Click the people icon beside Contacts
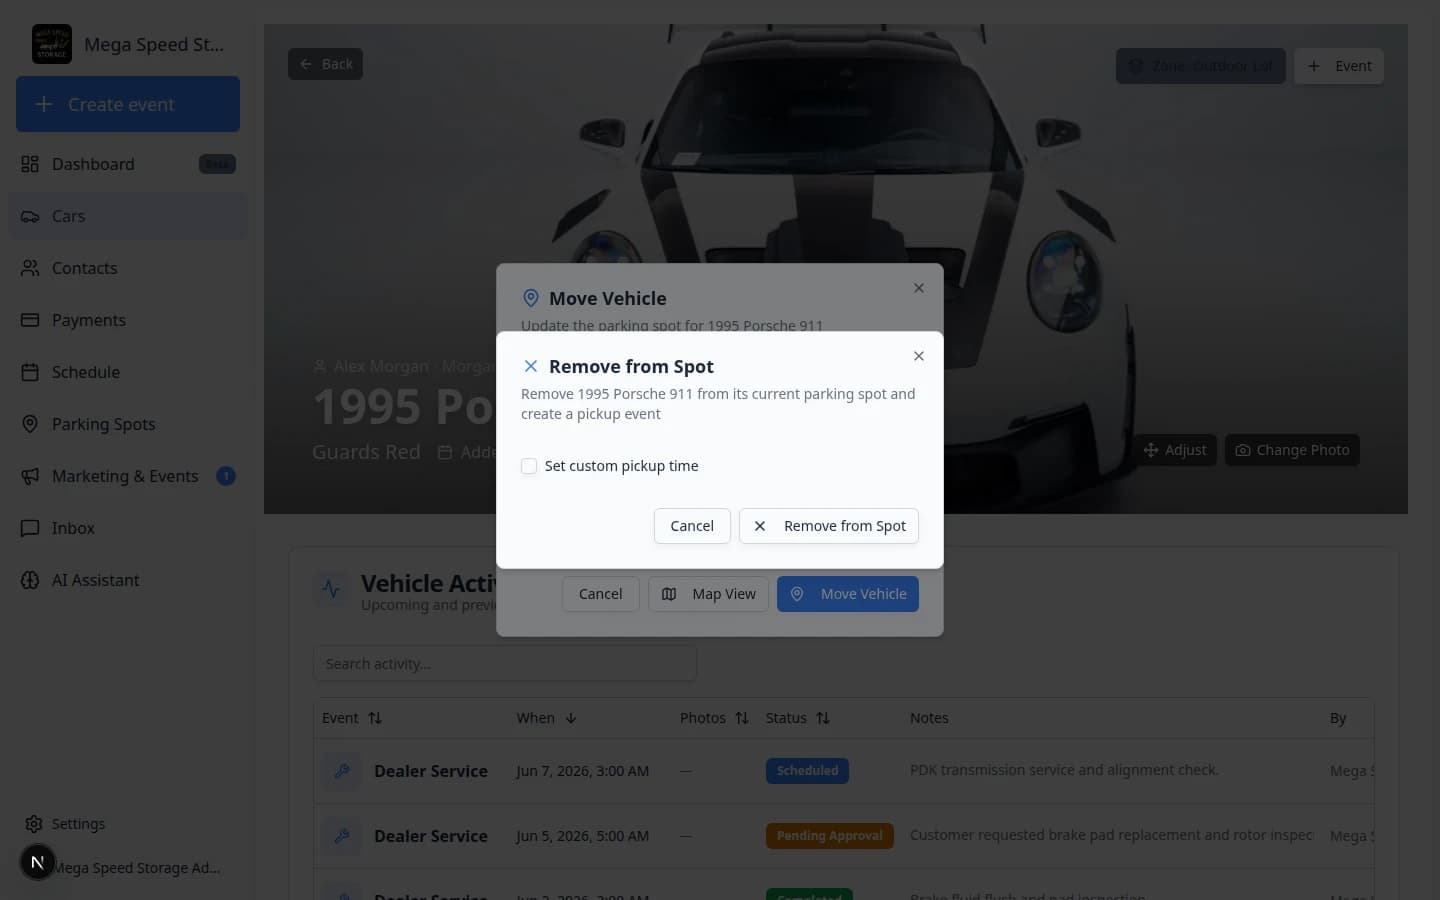The image size is (1440, 900). pyautogui.click(x=30, y=268)
